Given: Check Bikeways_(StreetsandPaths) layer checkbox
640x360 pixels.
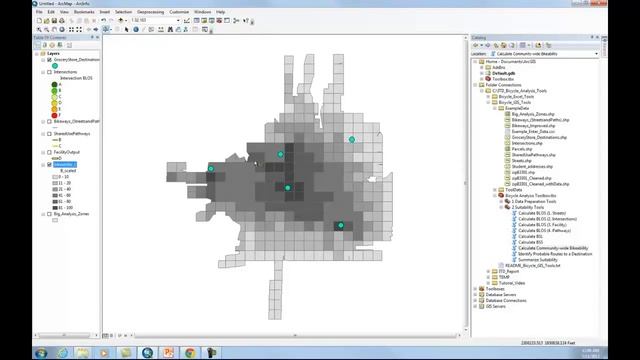Looking at the screenshot, I should (49, 121).
